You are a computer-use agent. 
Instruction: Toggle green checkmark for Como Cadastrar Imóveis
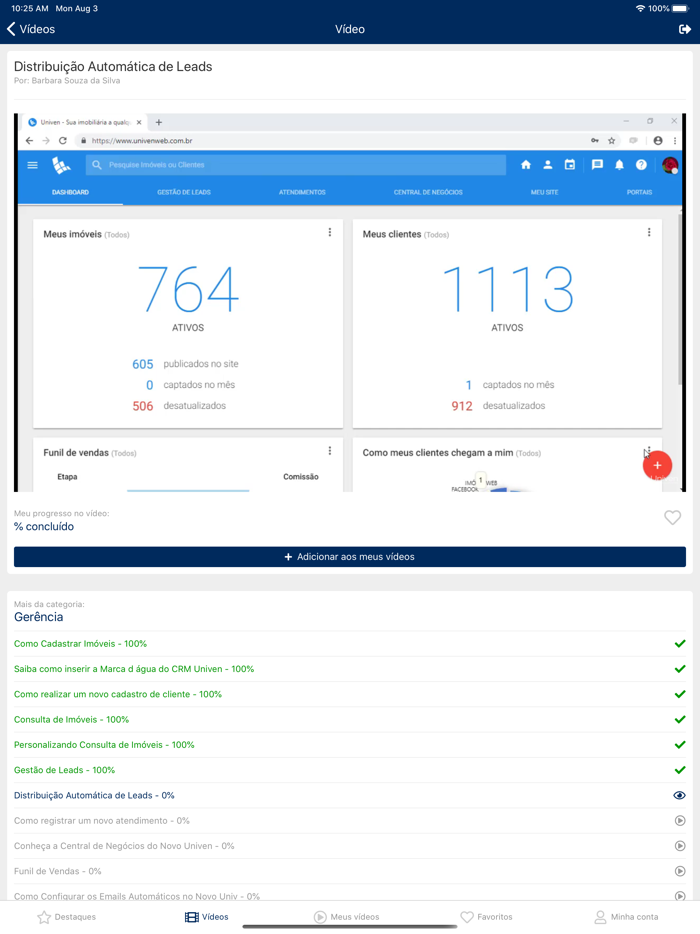point(680,644)
